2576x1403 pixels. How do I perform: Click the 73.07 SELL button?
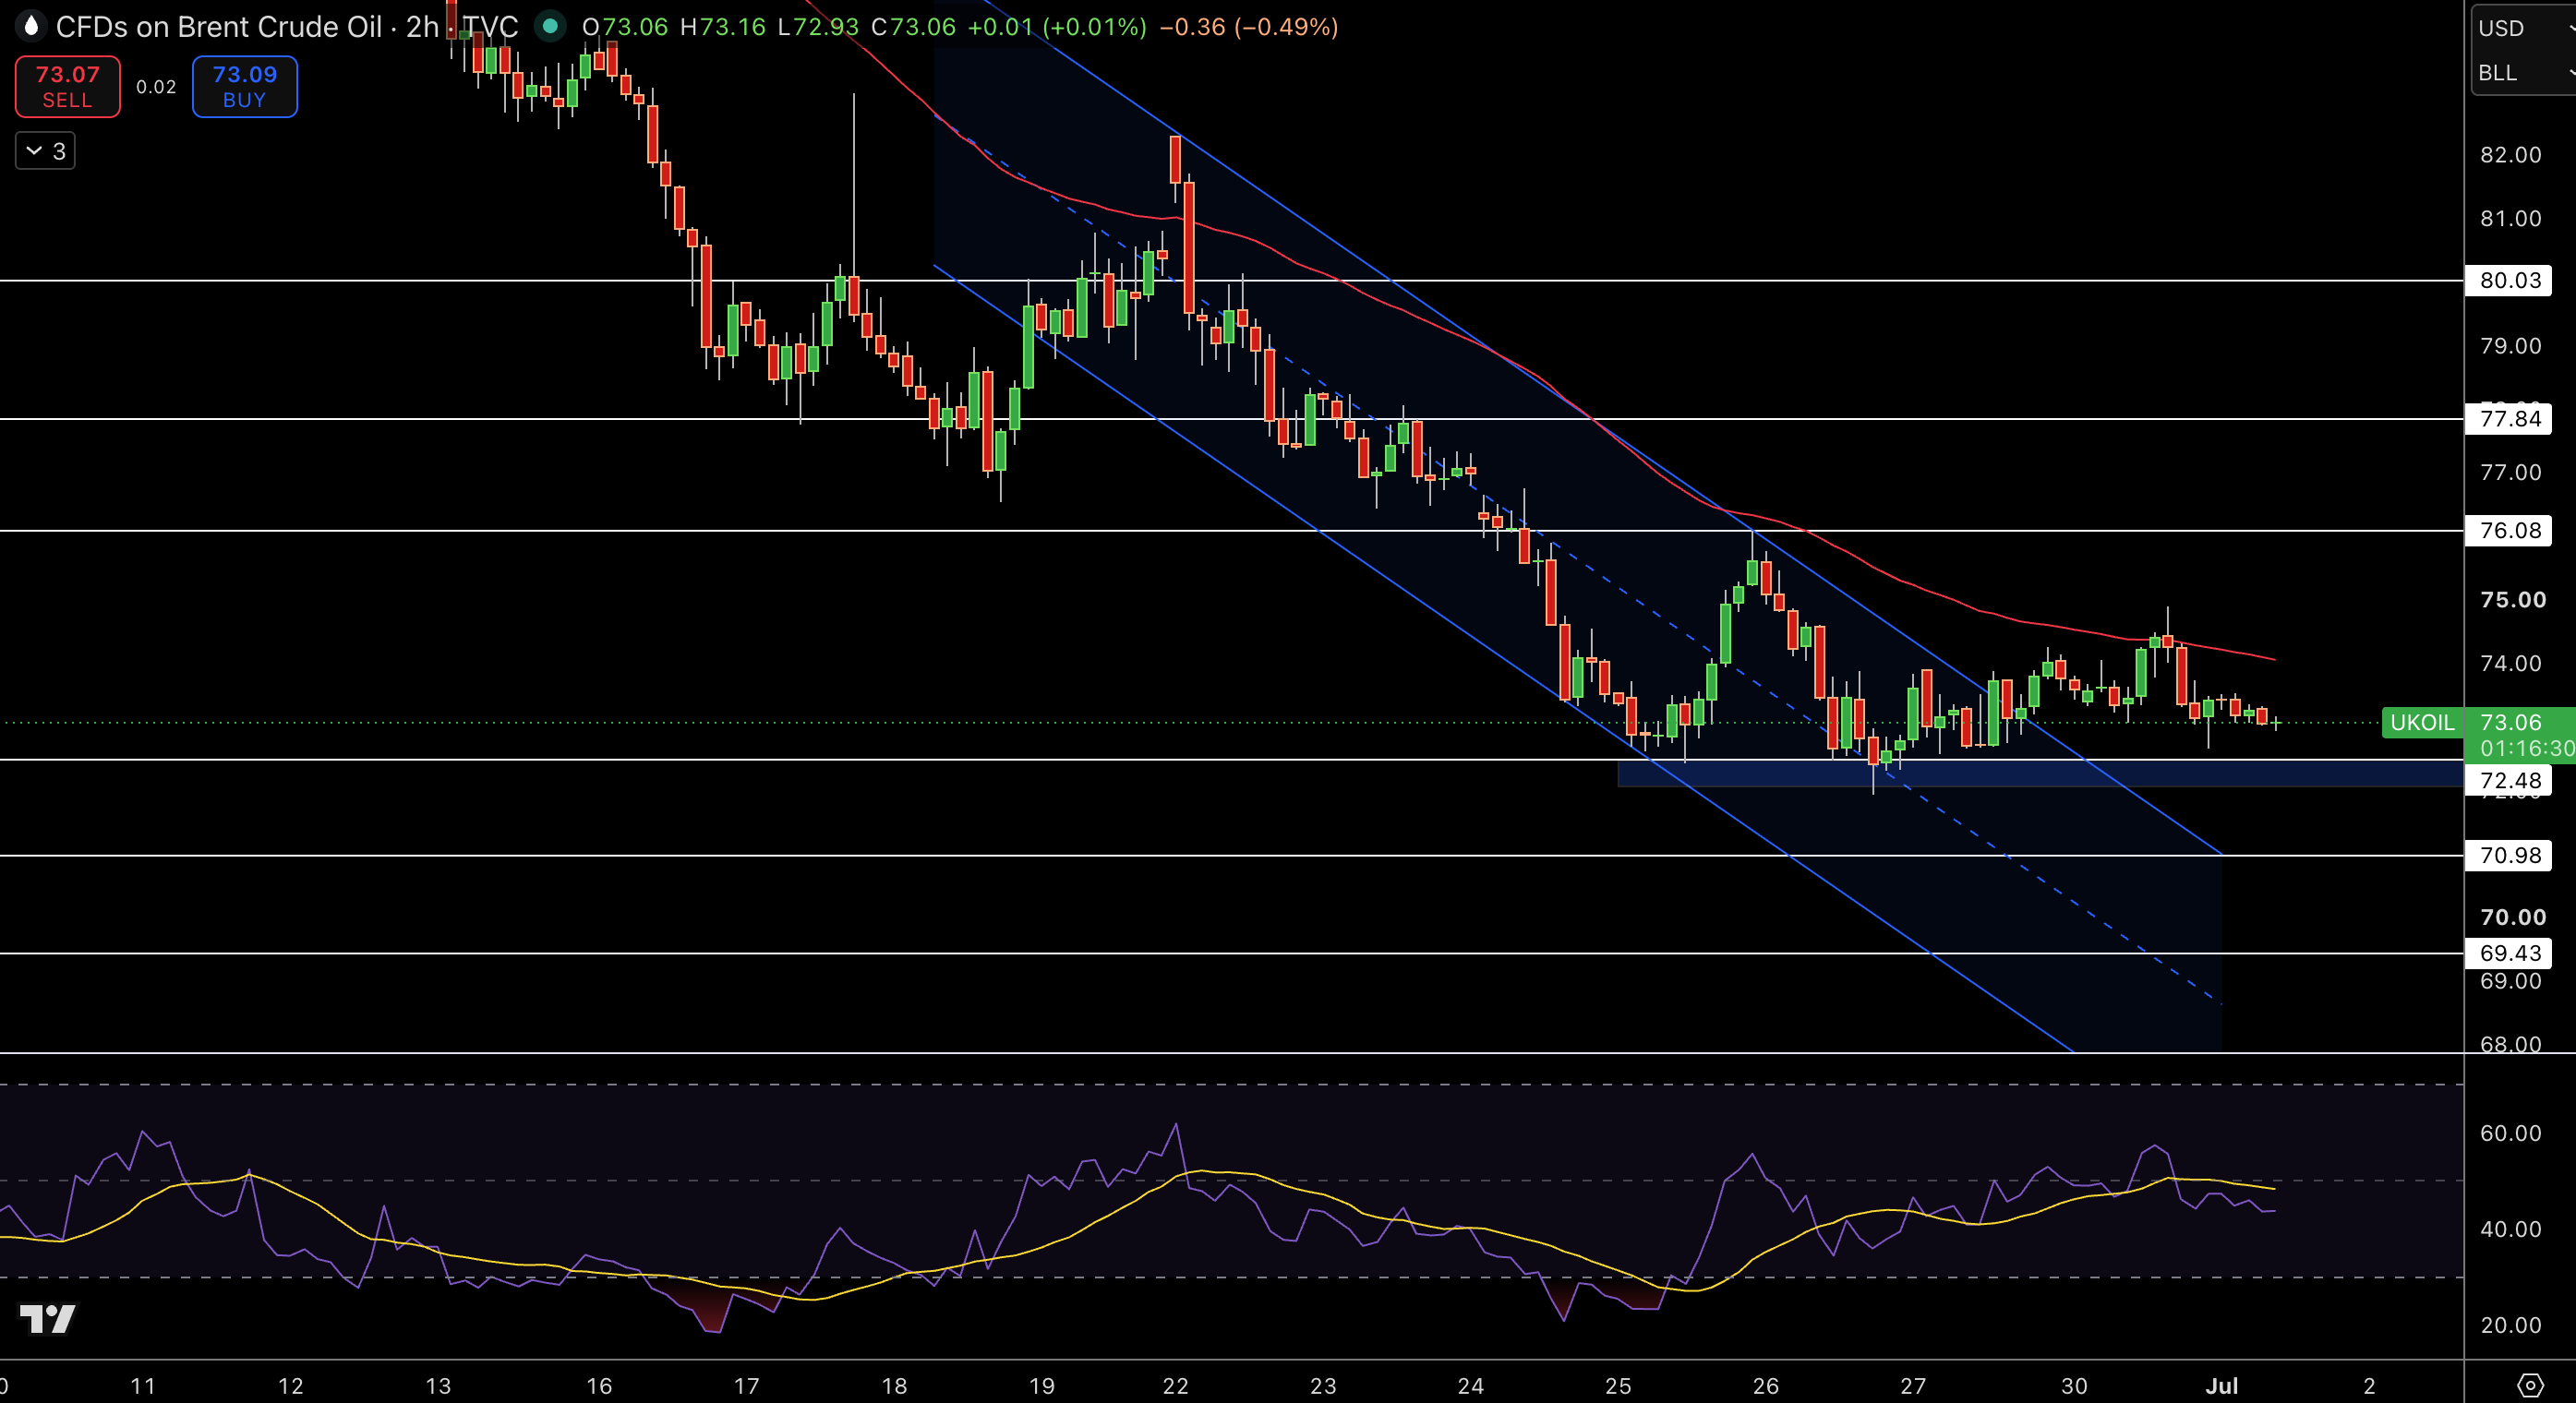pyautogui.click(x=67, y=87)
